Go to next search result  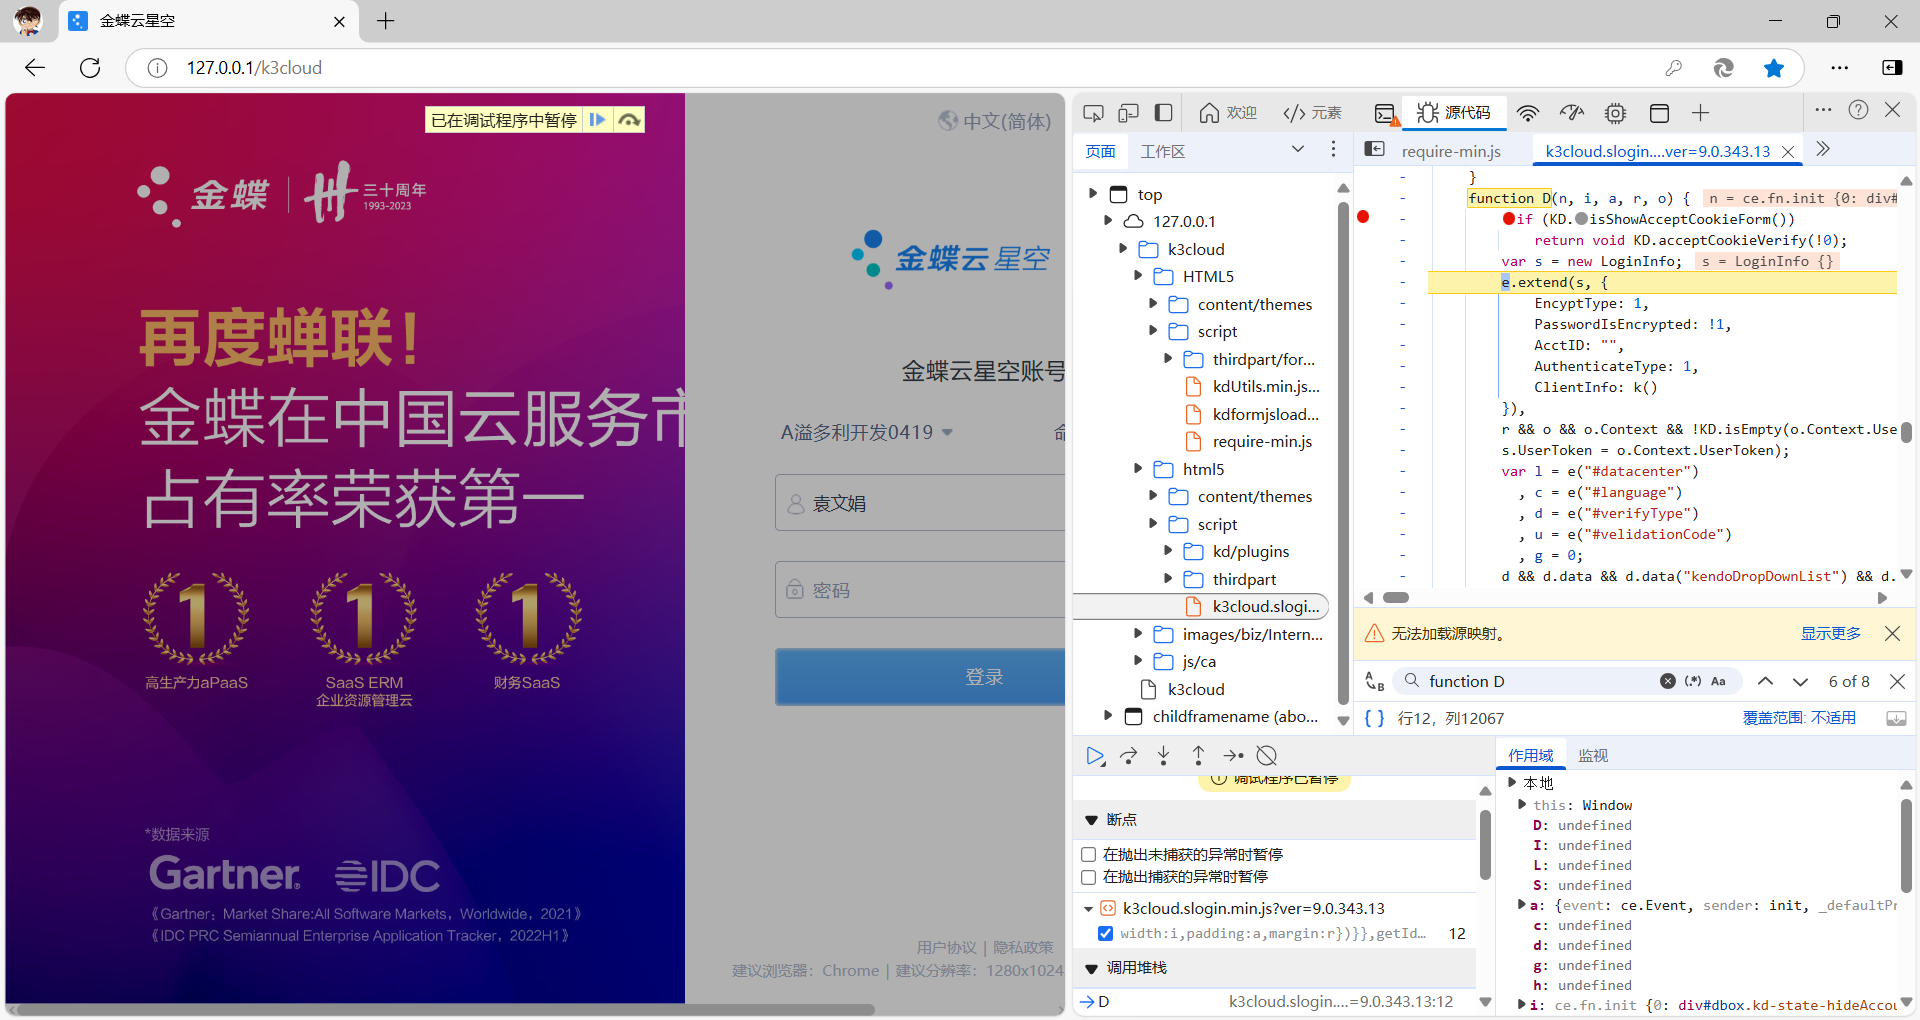pyautogui.click(x=1800, y=681)
